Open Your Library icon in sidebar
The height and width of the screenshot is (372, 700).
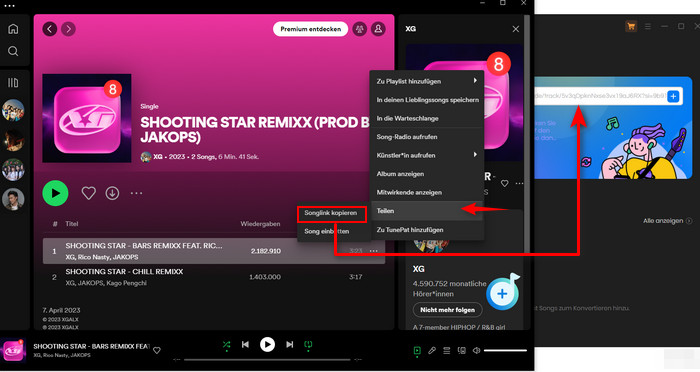click(13, 83)
